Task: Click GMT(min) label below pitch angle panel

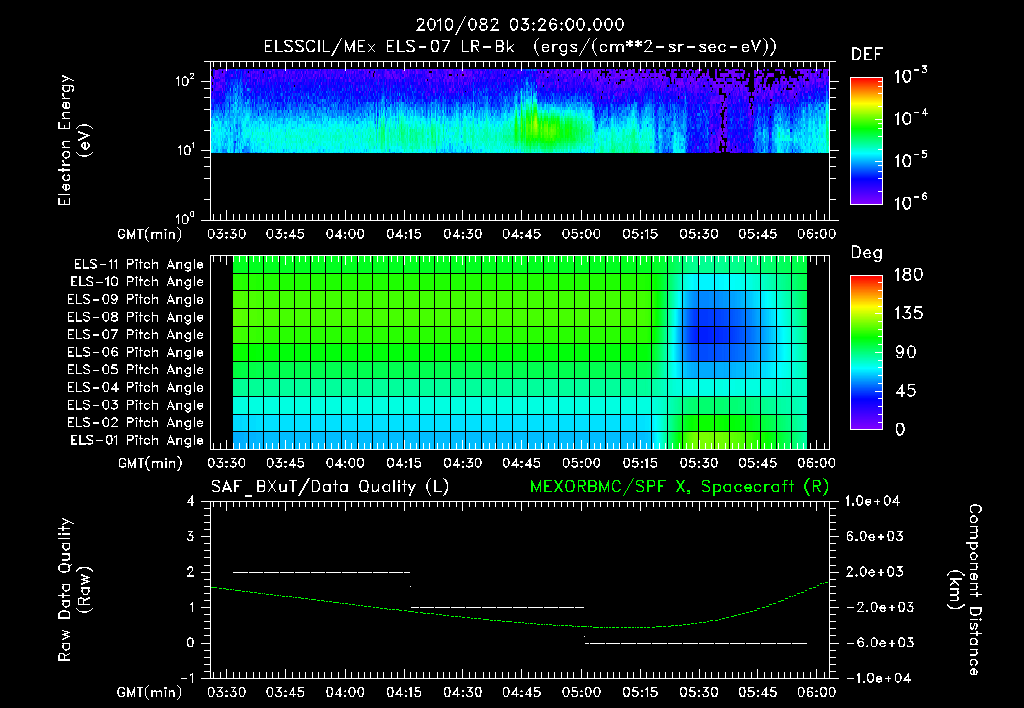Action: click(150, 463)
